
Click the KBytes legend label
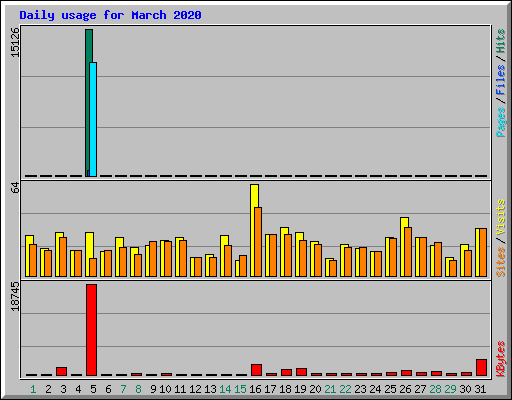pyautogui.click(x=500, y=359)
